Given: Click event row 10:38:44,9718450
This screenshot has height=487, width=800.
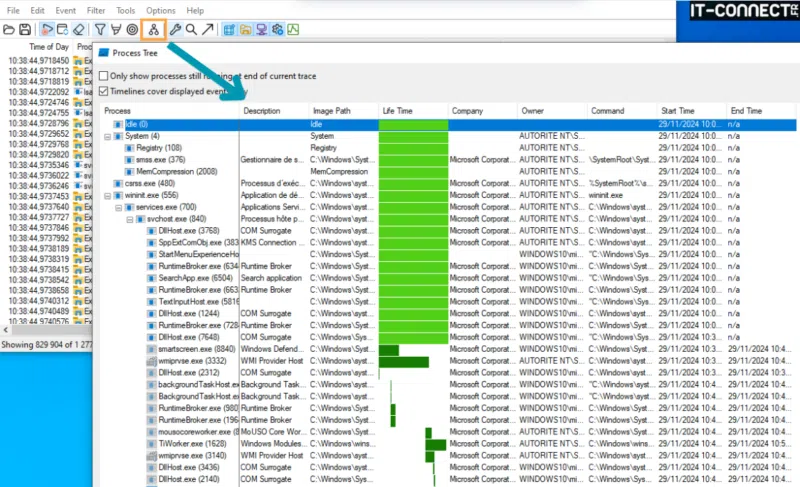Looking at the screenshot, I should pos(46,61).
